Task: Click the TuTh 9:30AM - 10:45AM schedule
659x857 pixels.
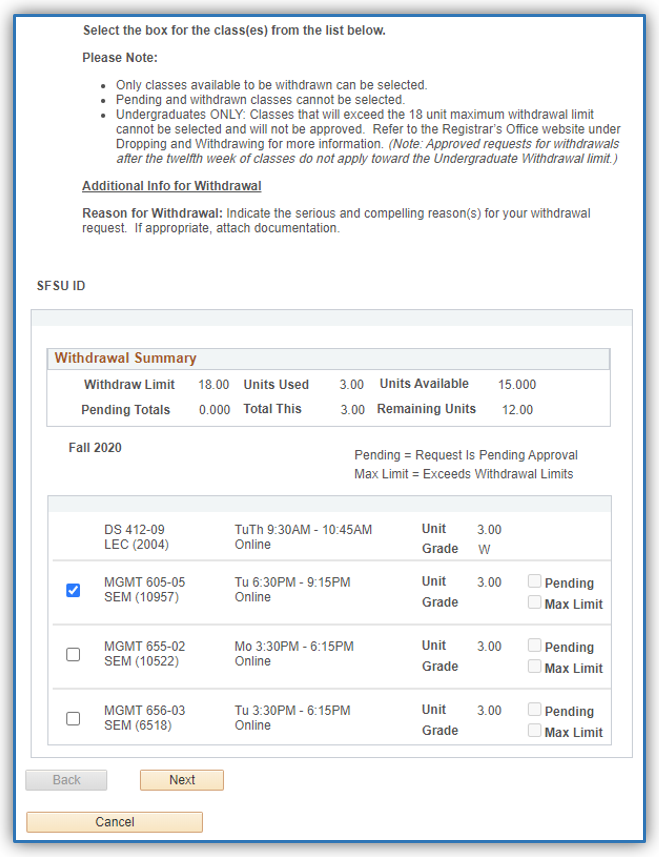Action: coord(303,530)
